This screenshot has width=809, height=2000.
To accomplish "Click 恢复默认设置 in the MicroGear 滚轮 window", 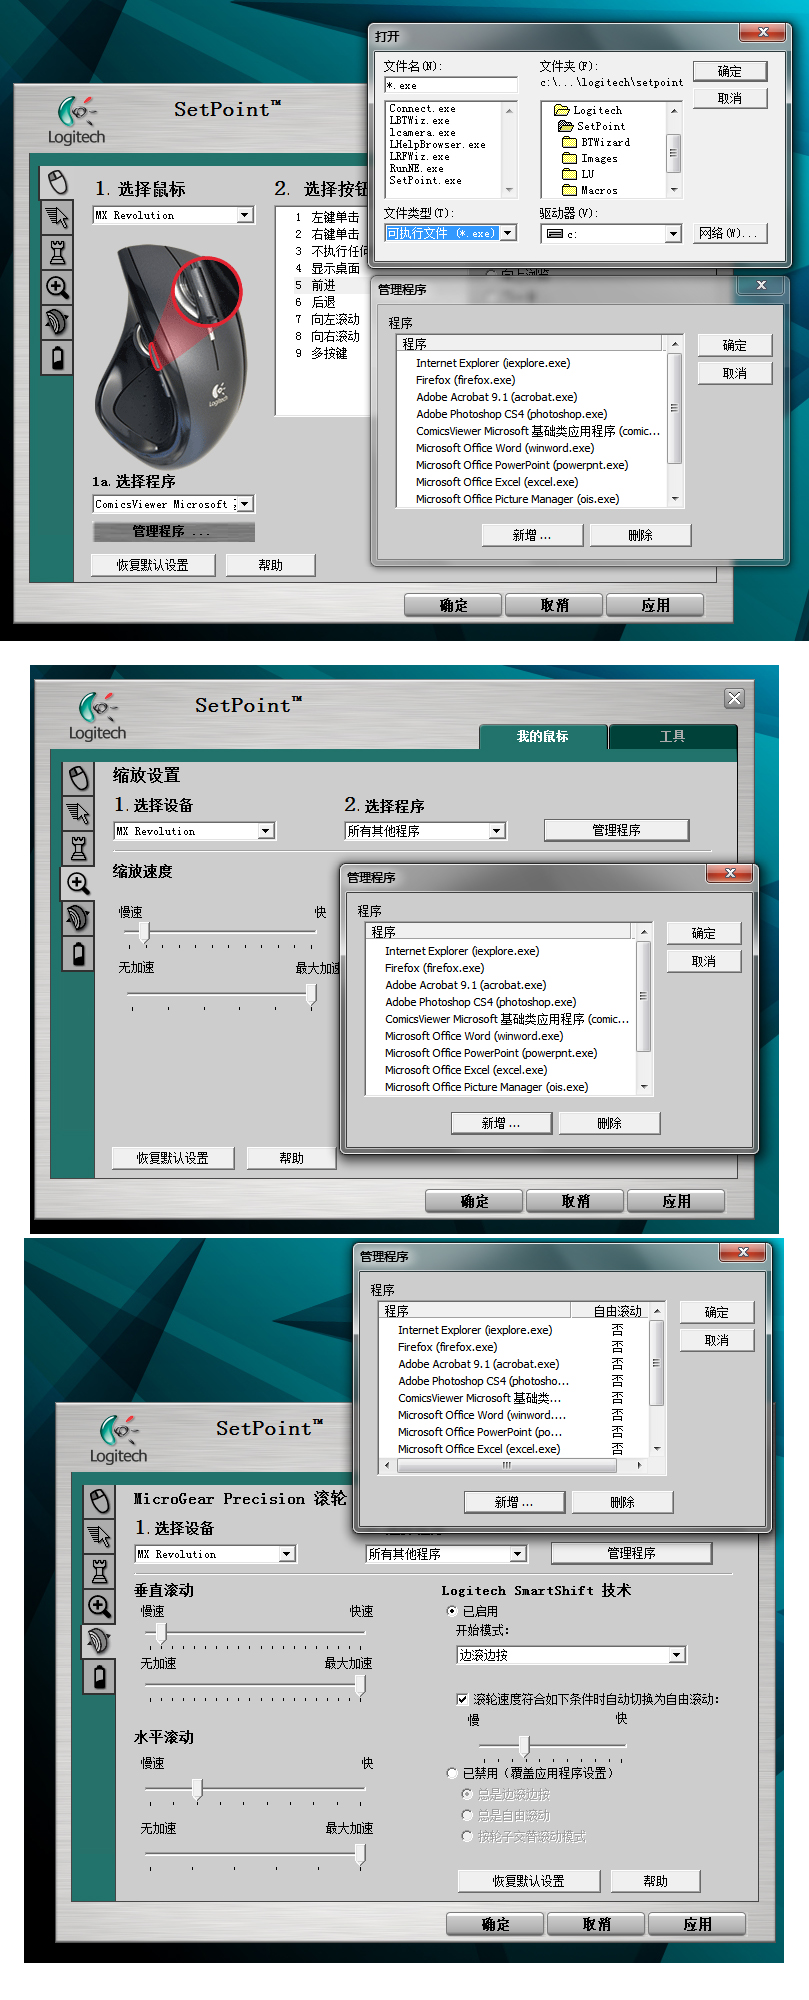I will (529, 1881).
